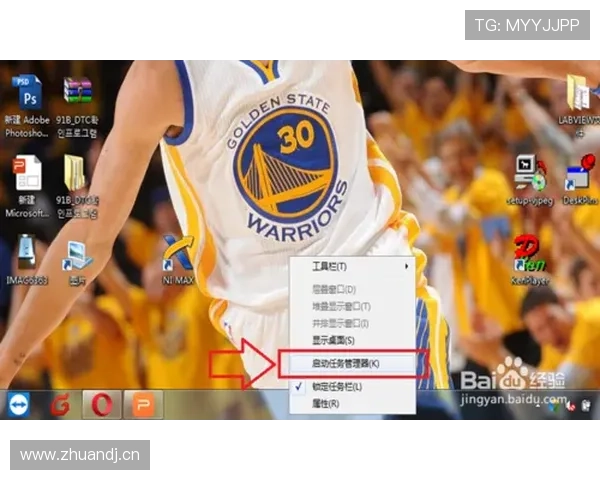The height and width of the screenshot is (480, 600).
Task: Select 启动任务管理器(K) from the menu
Action: coord(352,363)
